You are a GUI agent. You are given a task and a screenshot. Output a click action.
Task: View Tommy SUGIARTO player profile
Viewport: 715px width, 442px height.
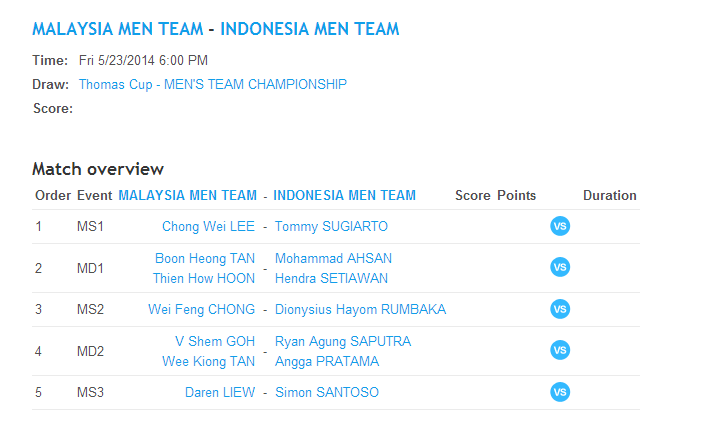coord(331,227)
